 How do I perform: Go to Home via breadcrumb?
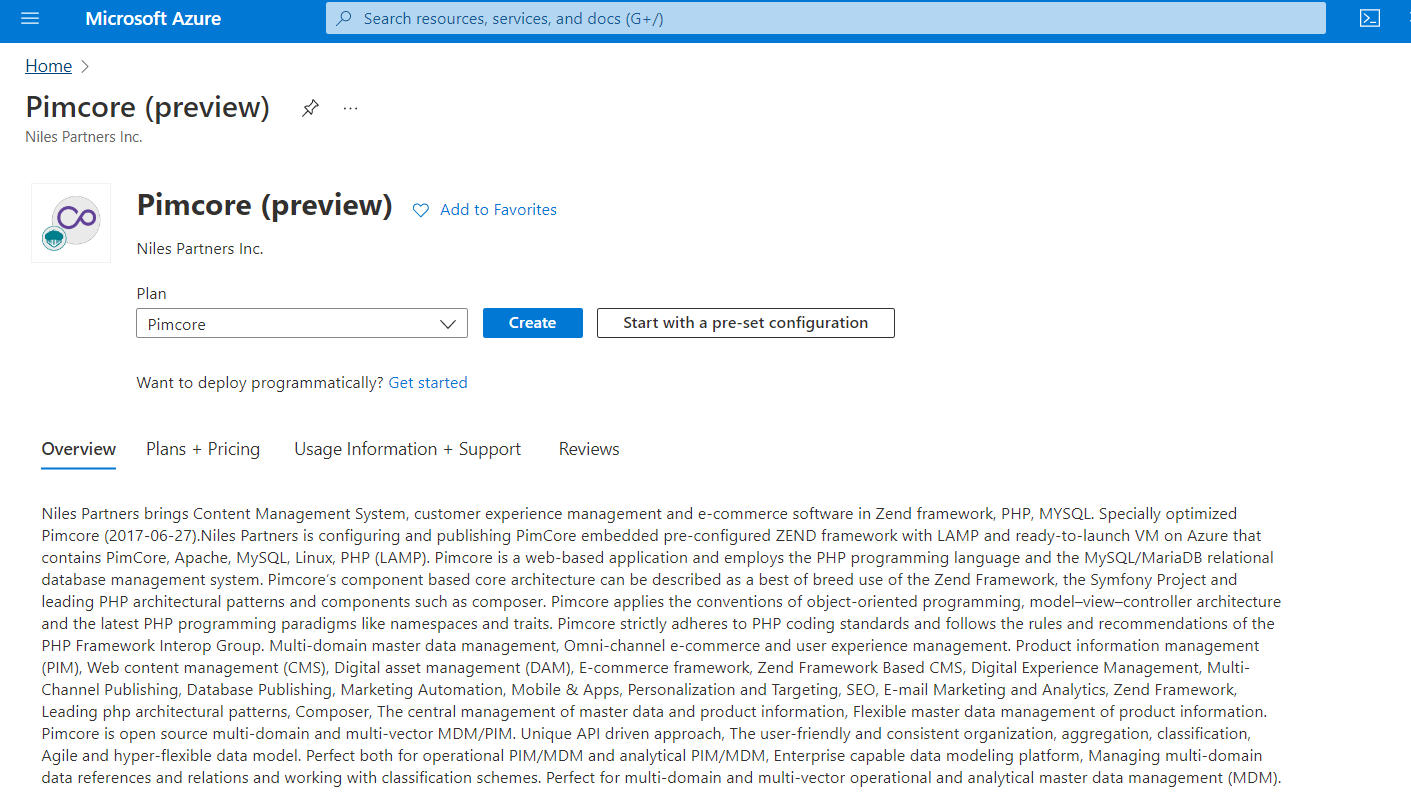coord(48,66)
